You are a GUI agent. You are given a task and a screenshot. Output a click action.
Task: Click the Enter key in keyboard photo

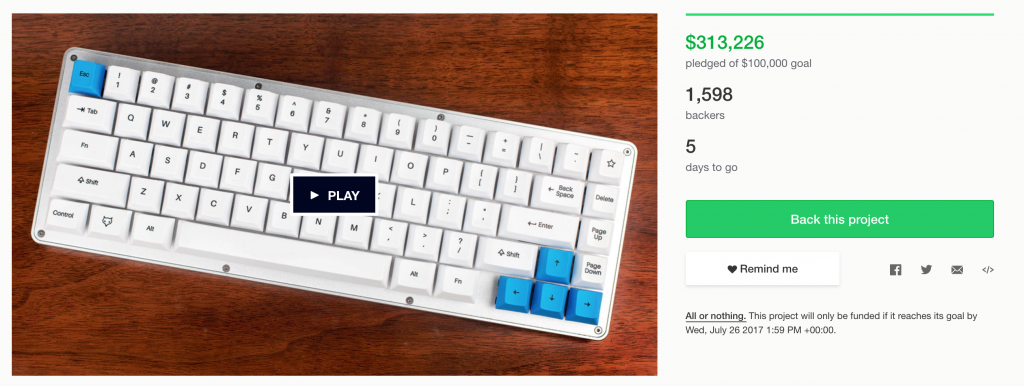tap(539, 226)
